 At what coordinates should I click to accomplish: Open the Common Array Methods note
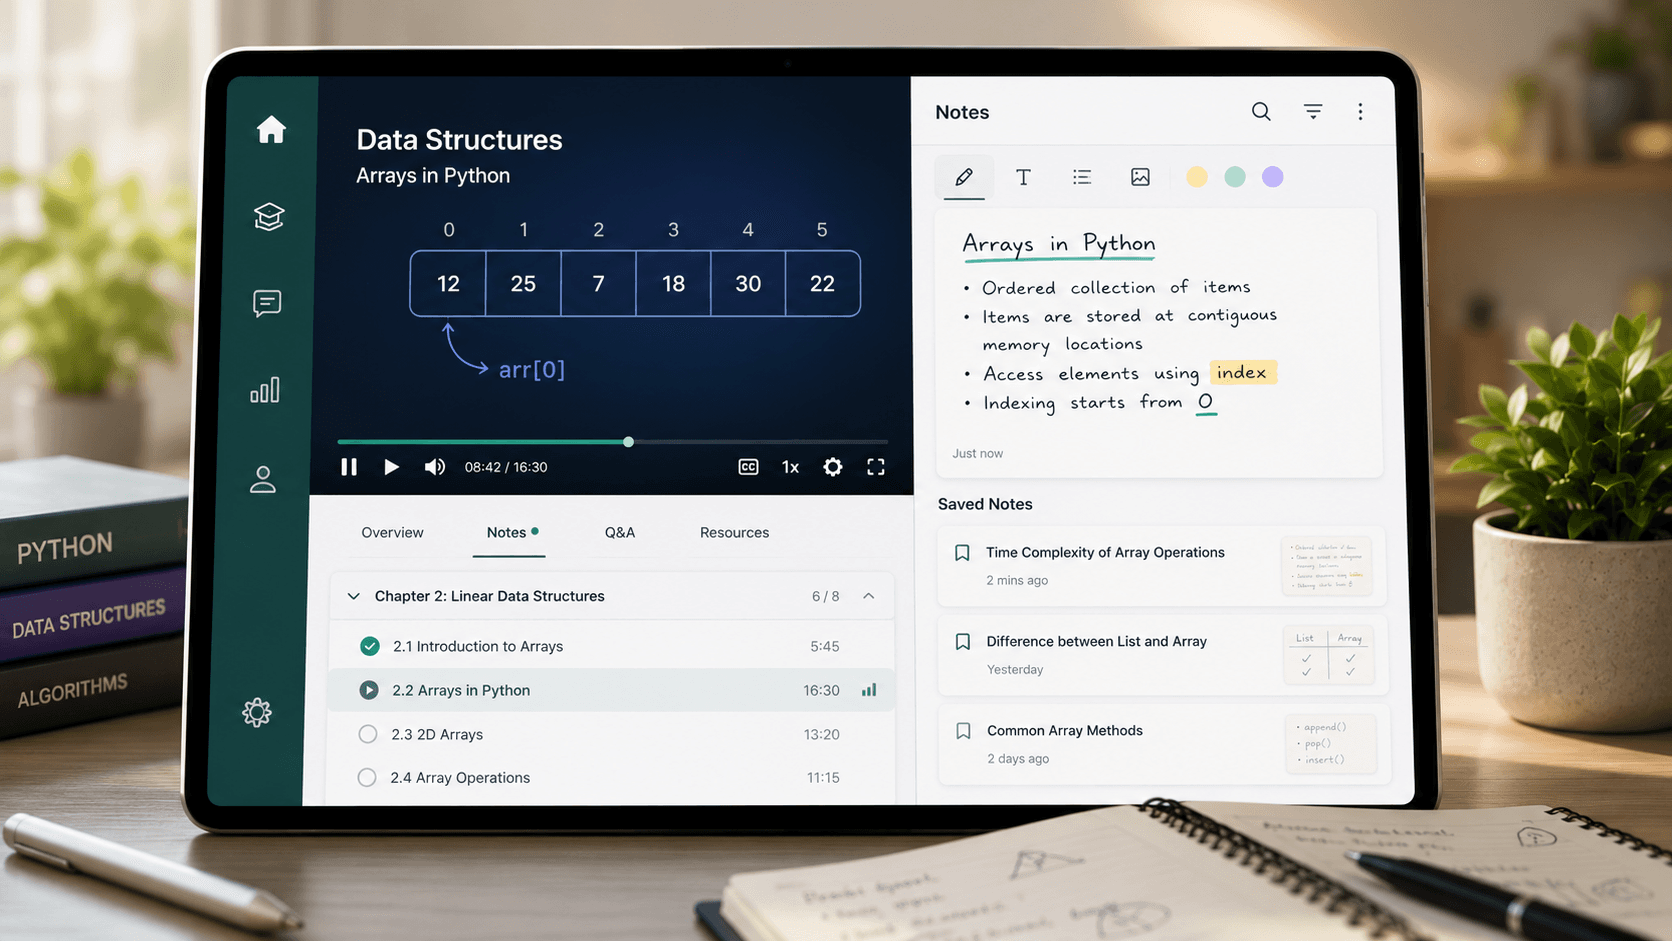coord(1163,744)
